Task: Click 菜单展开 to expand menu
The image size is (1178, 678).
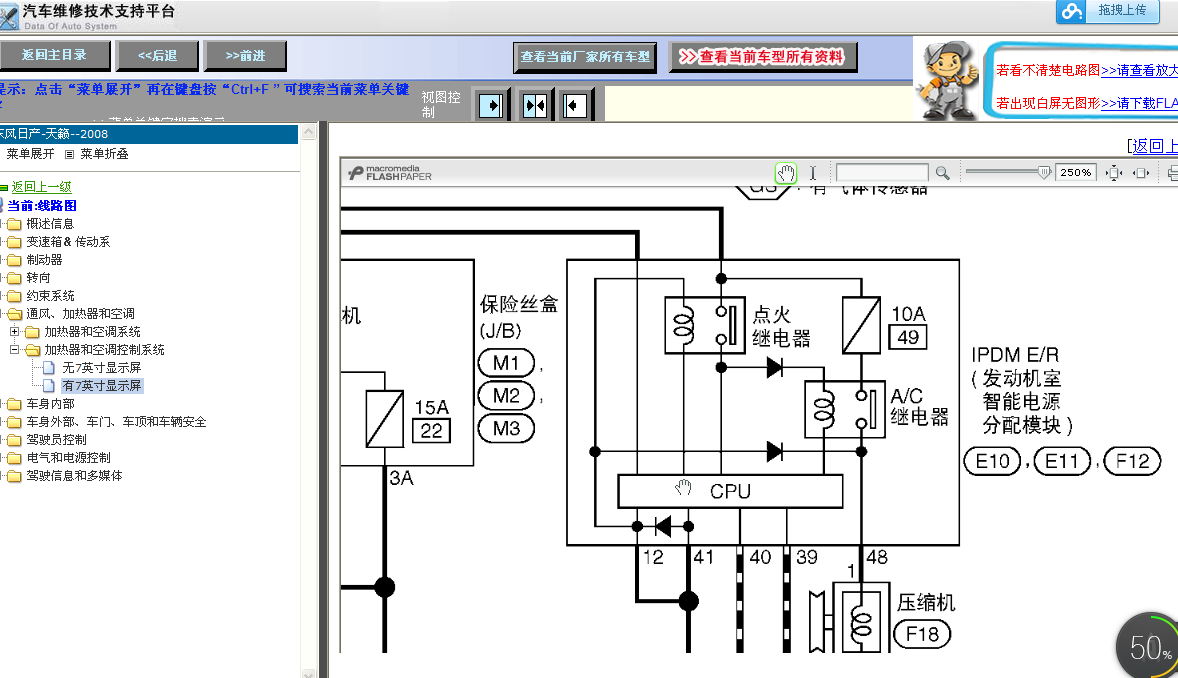Action: (30, 154)
